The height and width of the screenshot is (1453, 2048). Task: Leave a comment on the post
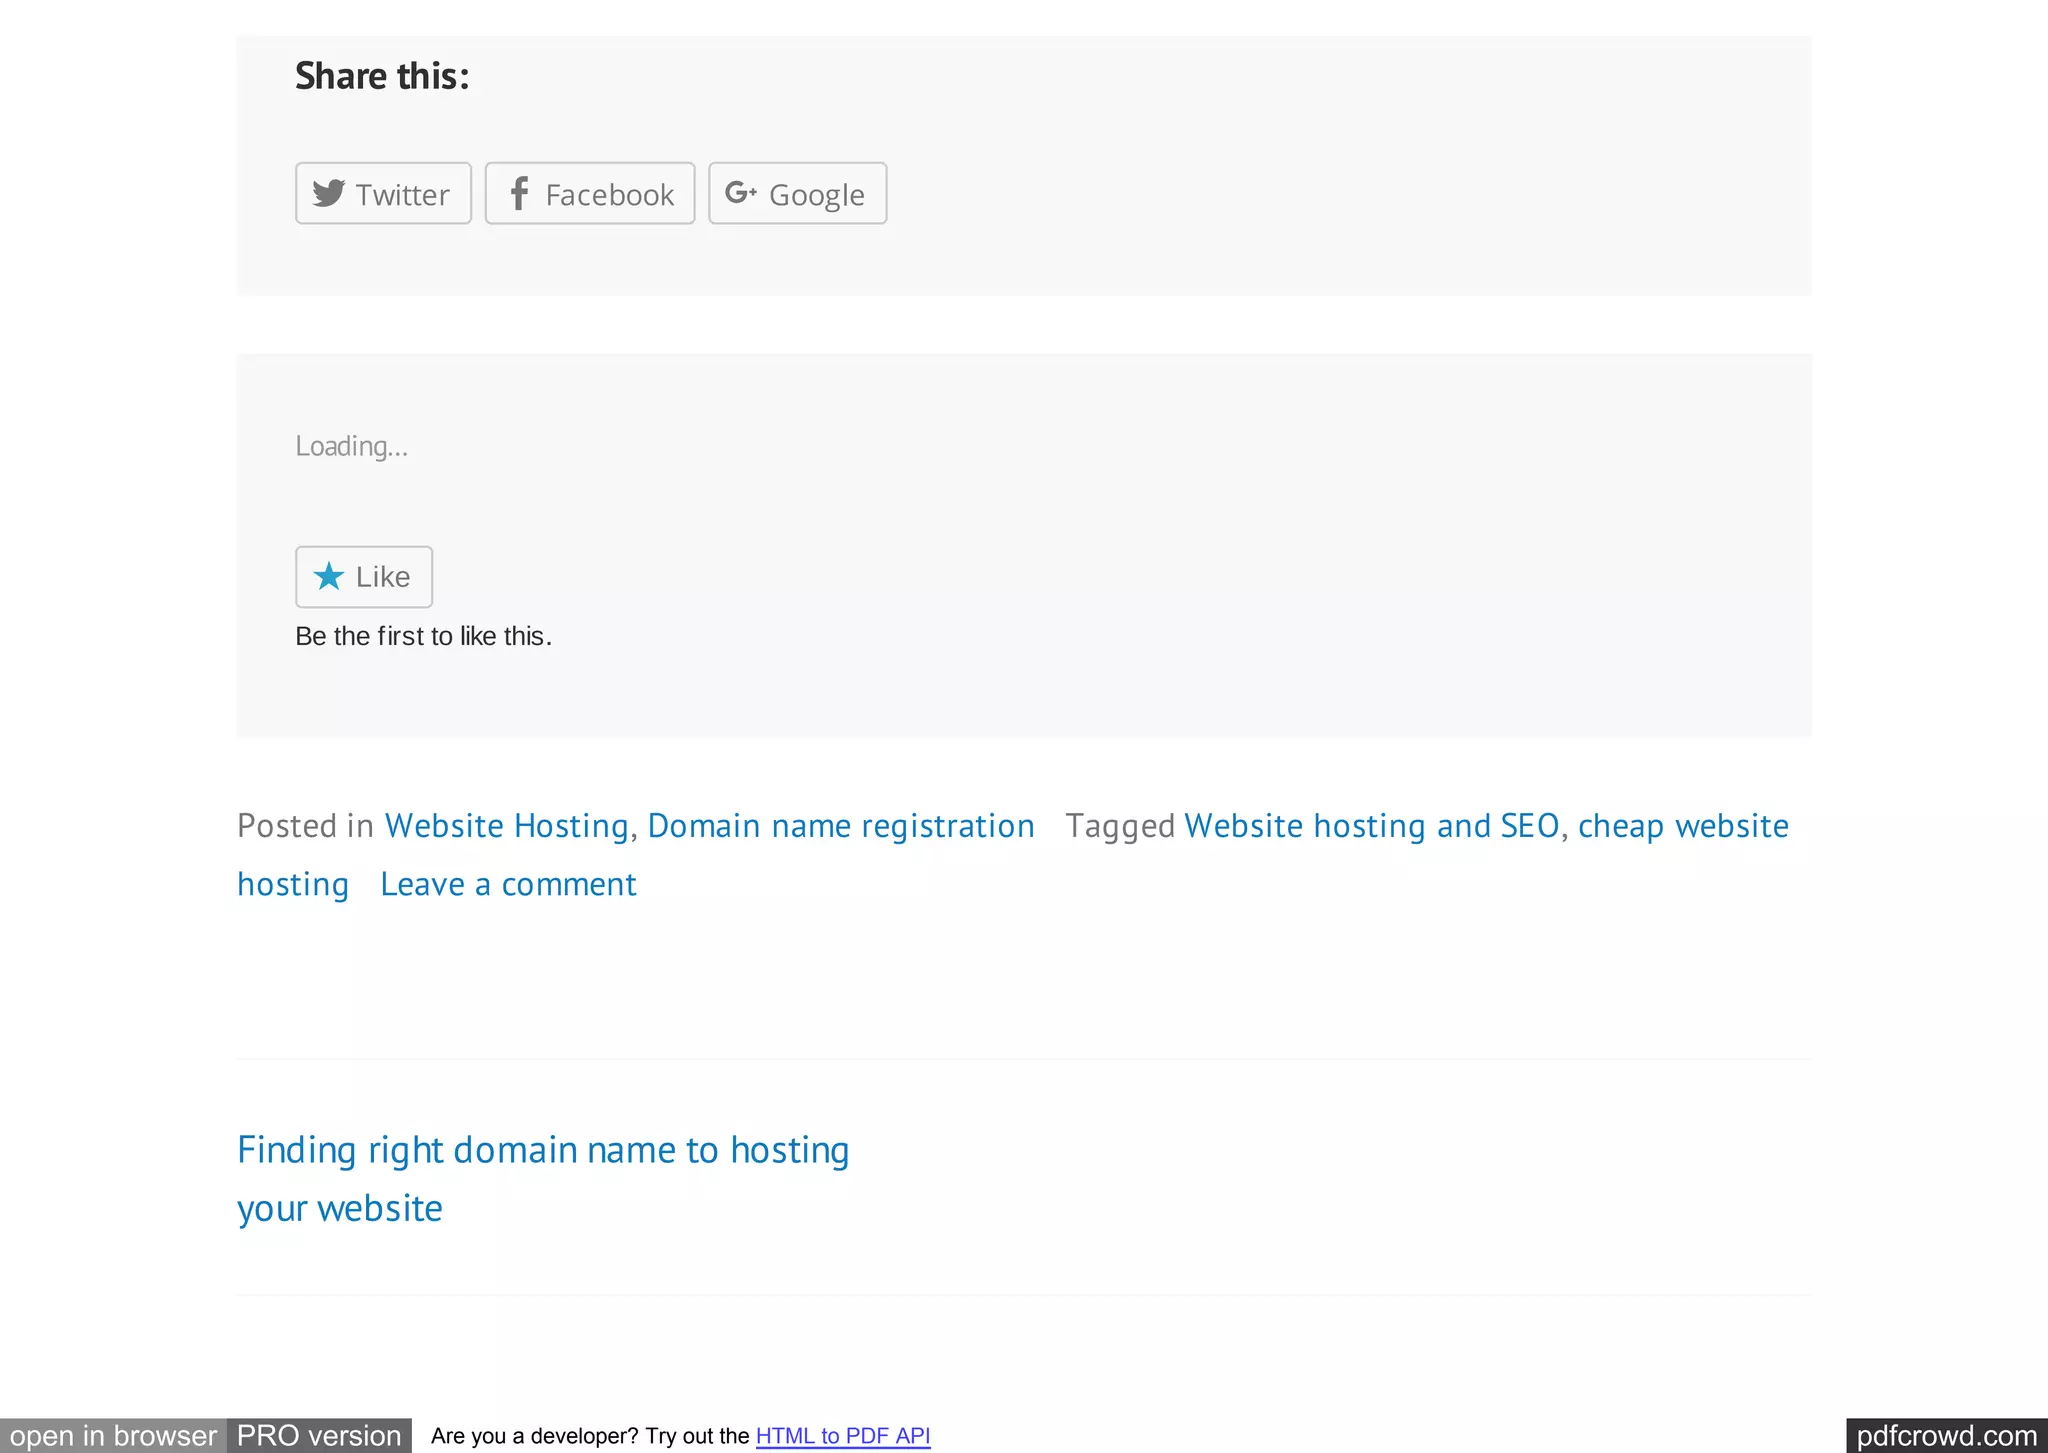point(508,884)
